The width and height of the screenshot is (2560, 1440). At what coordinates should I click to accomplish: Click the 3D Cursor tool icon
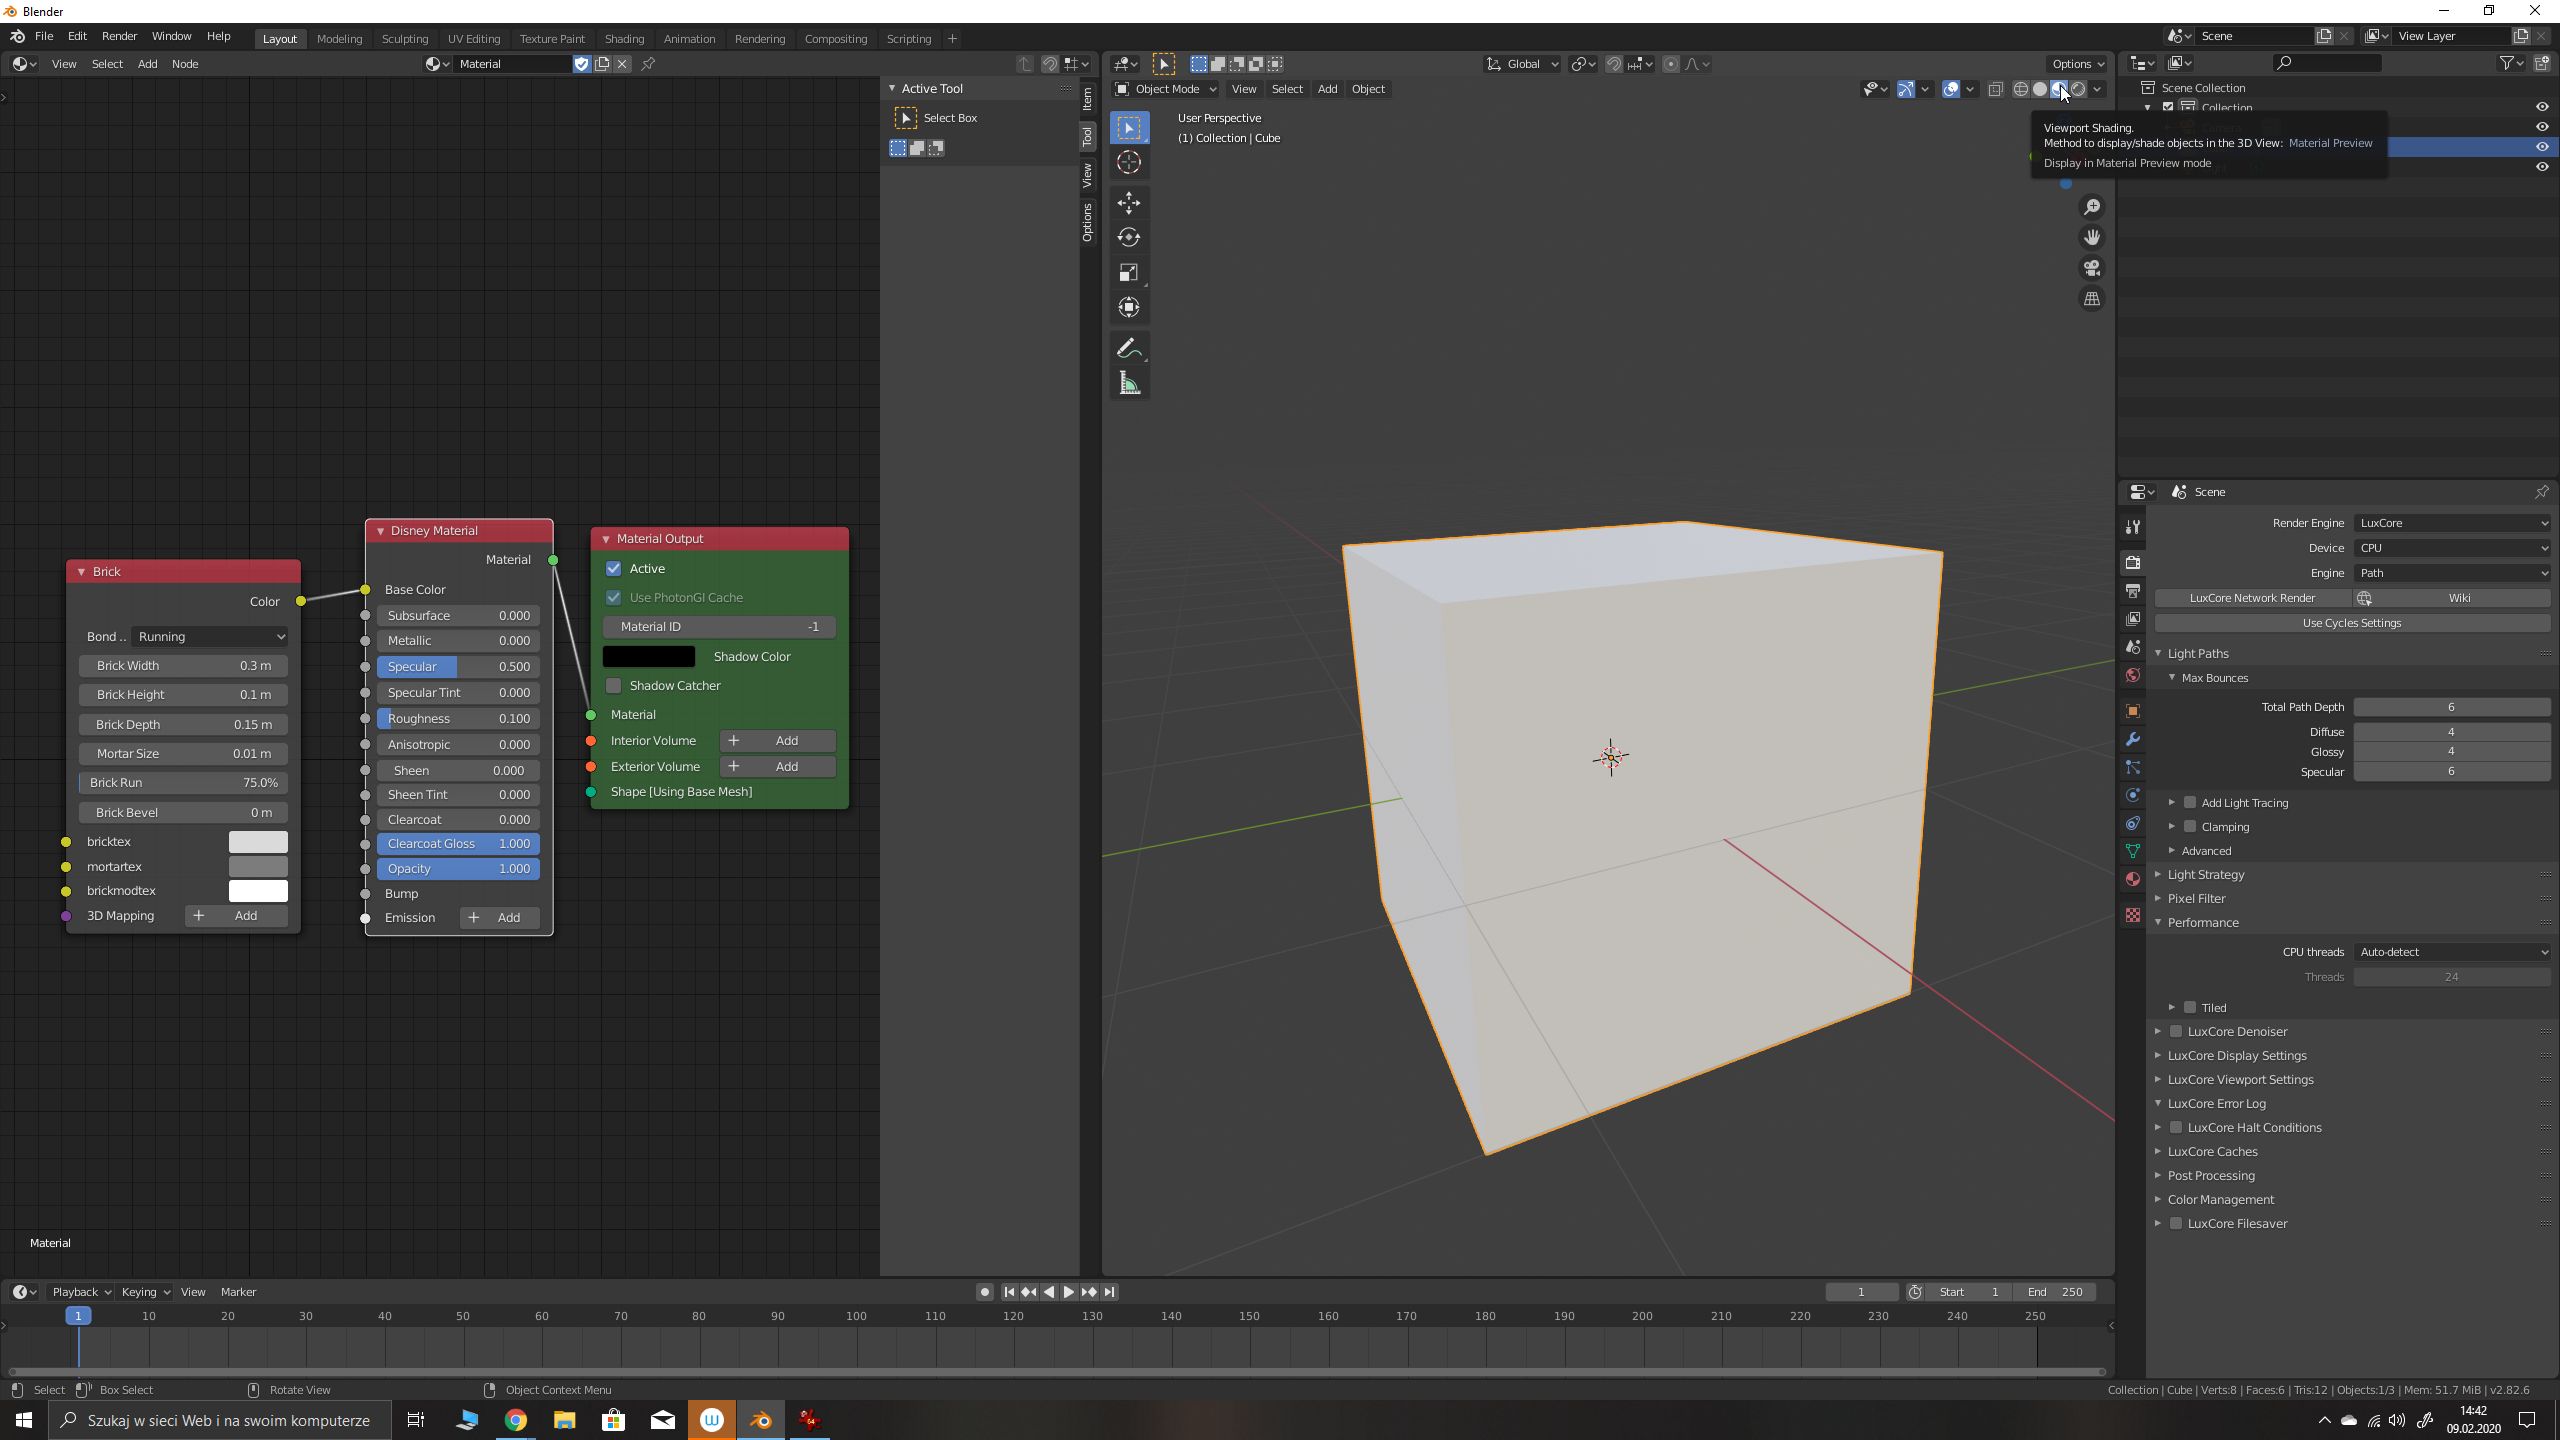(x=1129, y=163)
